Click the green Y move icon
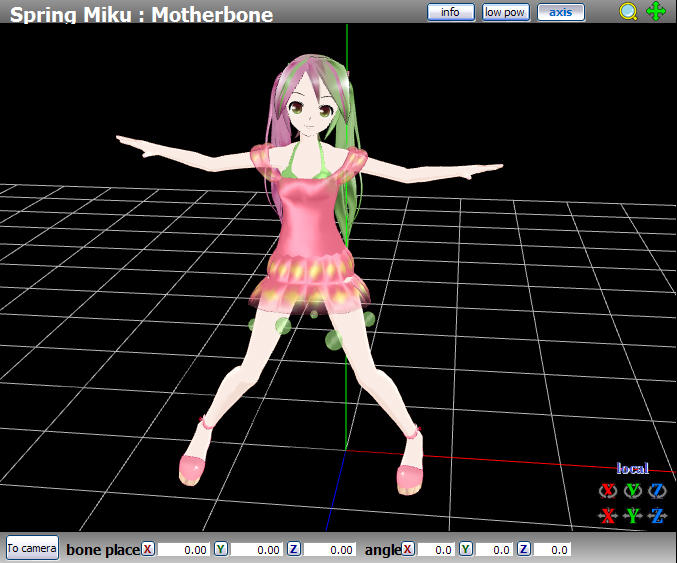677x563 pixels. 633,515
